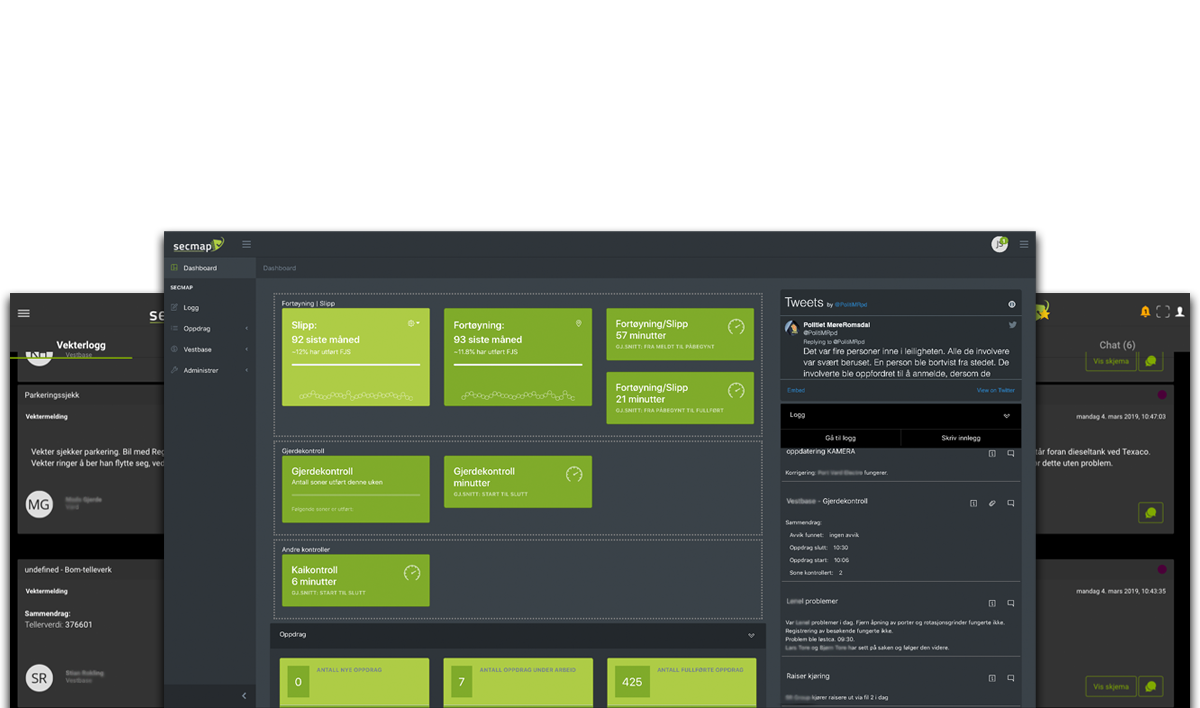This screenshot has height=708, width=1200.
Task: Click the Fortøyning: 93 siste måned card
Action: [x=518, y=357]
